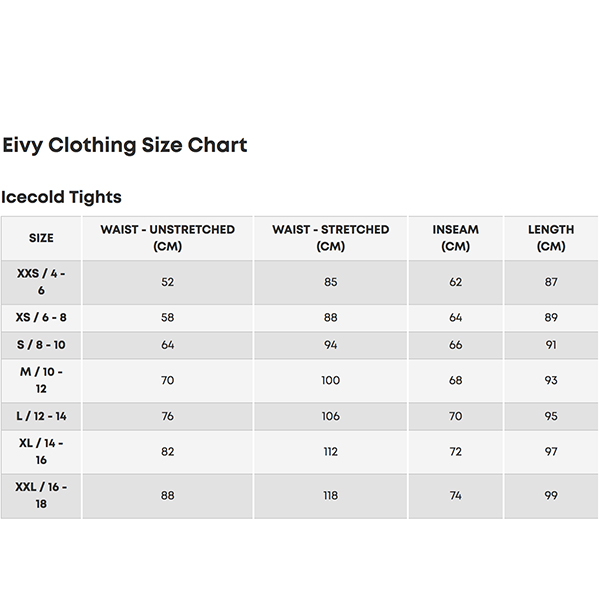The height and width of the screenshot is (600, 600).
Task: Select the XXL / 16 - 18 size label
Action: 41,496
